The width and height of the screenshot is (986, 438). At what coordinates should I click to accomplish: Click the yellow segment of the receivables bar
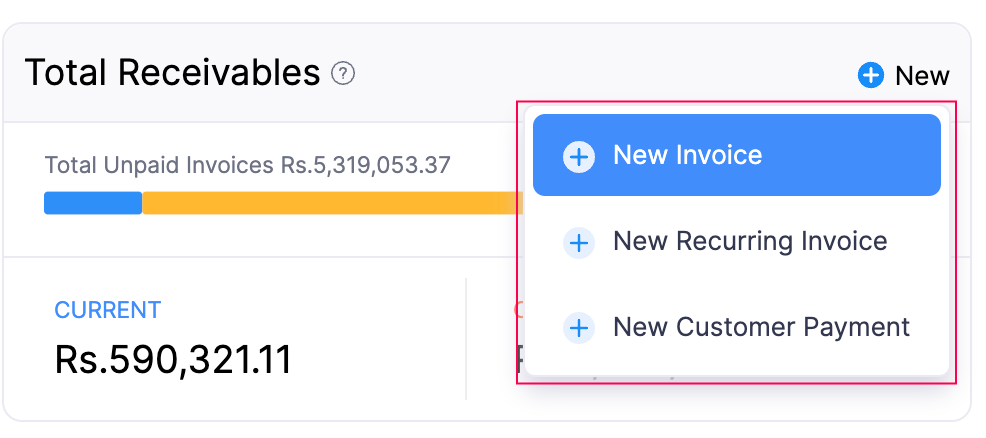click(x=330, y=203)
